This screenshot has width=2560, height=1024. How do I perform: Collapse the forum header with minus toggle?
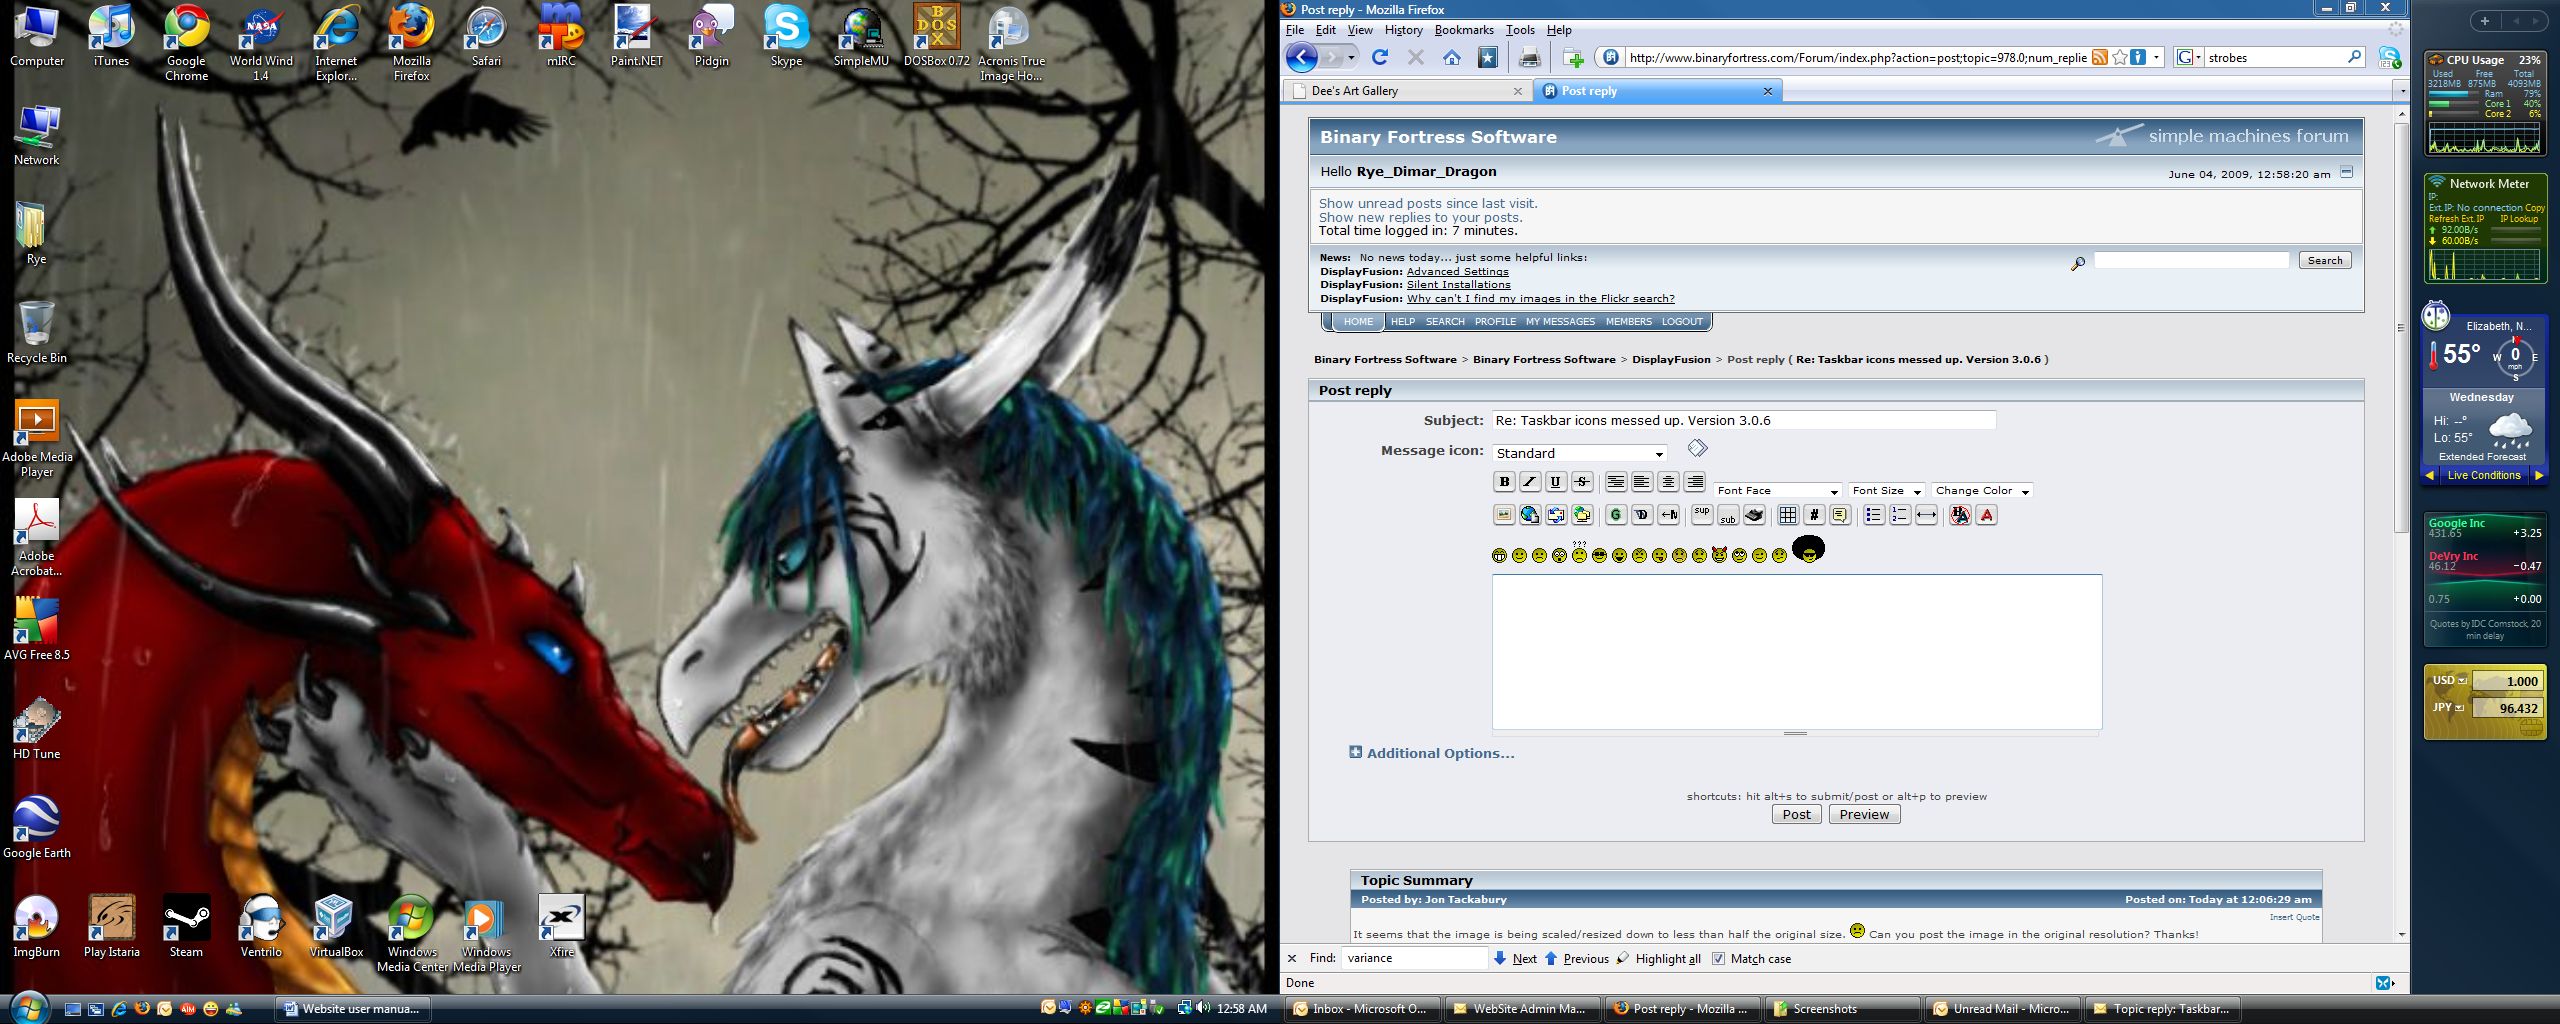(x=2346, y=172)
